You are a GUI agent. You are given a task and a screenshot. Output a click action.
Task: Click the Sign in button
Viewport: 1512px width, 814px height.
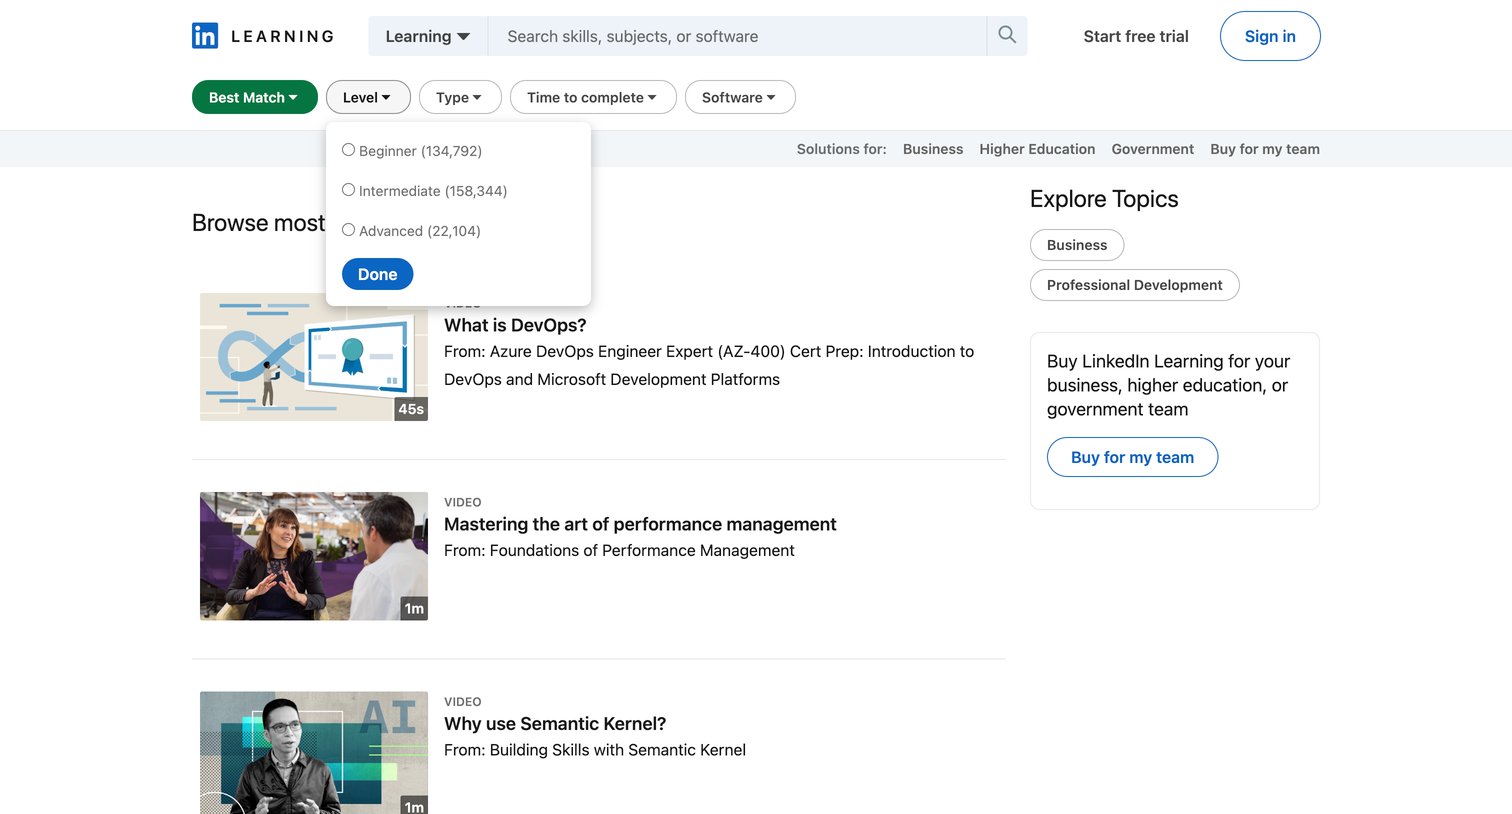1270,36
